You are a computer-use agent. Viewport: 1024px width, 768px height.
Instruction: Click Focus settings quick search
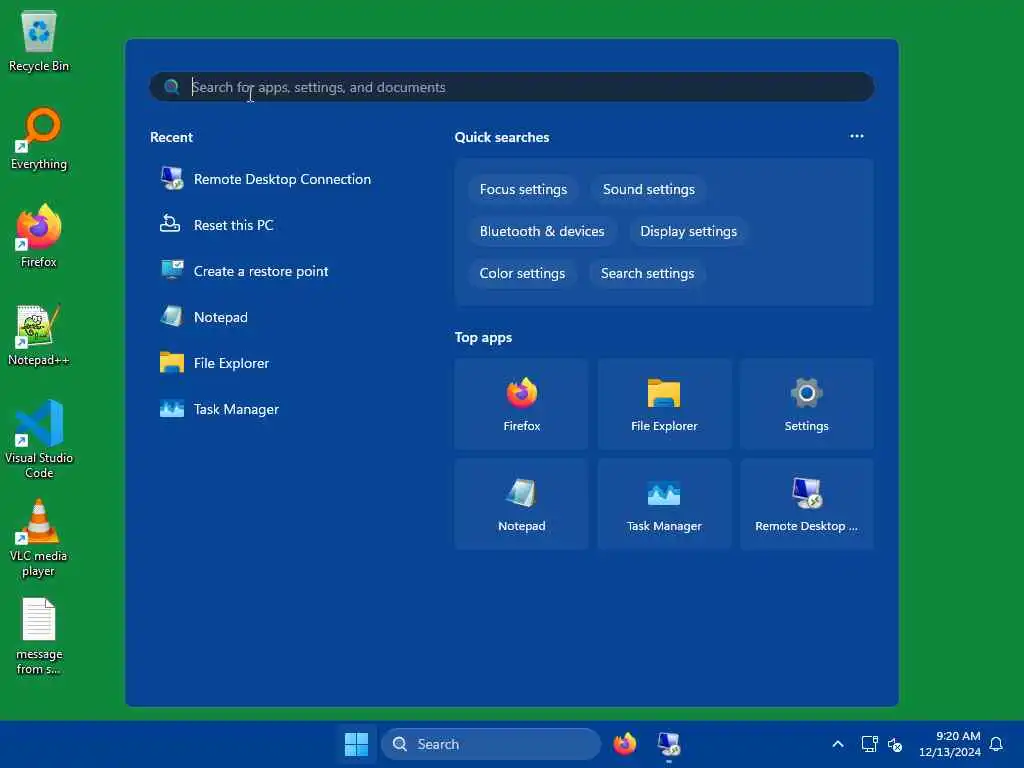tap(523, 189)
